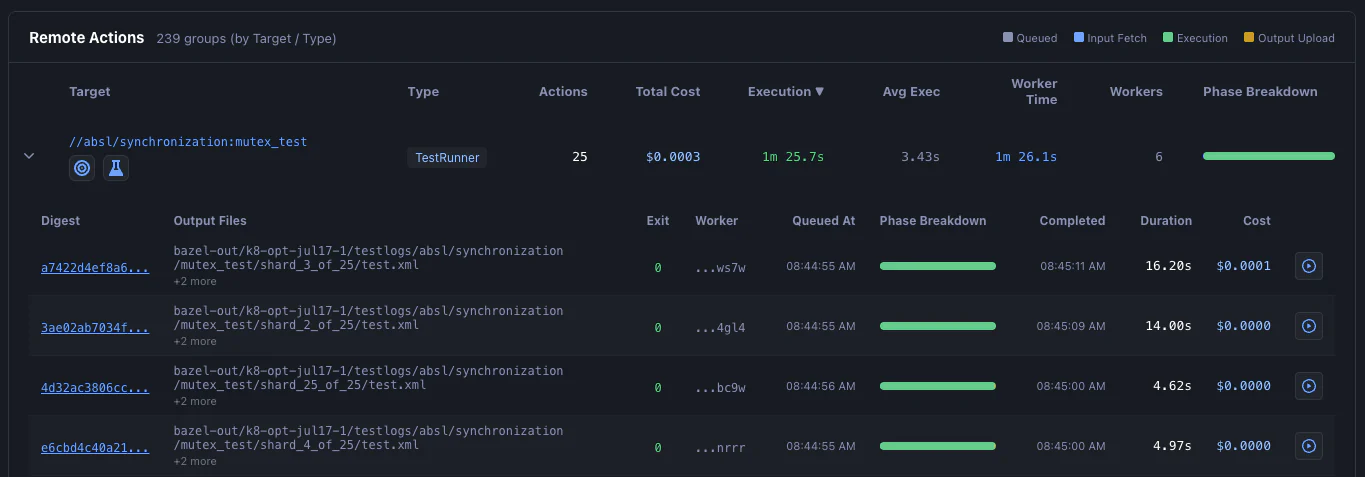Click the Input Fetch legend swatch
This screenshot has height=477, width=1365.
coord(1079,38)
